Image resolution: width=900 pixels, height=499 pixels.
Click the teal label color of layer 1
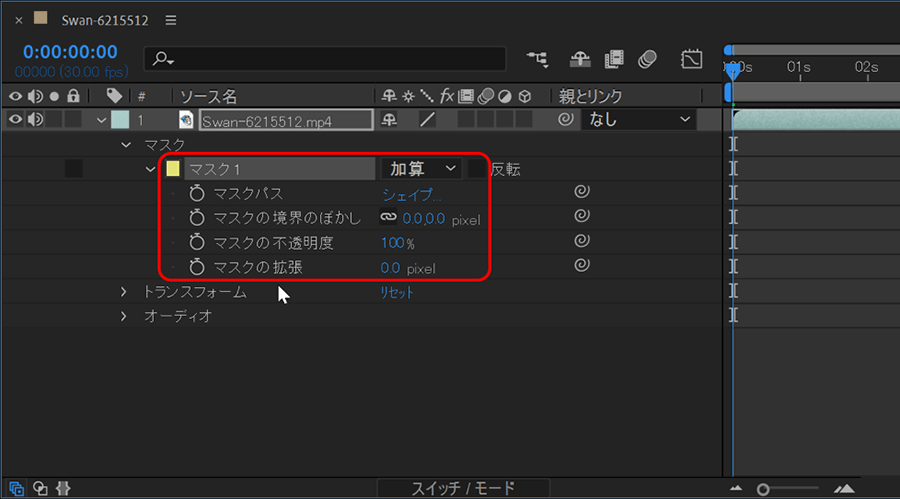(x=120, y=119)
